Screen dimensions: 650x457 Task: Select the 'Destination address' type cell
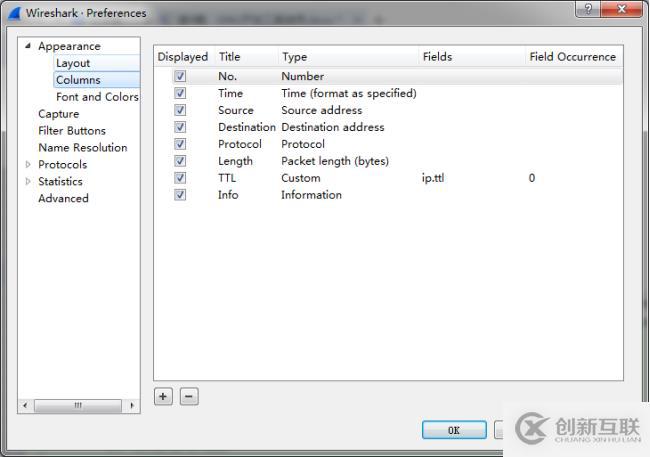click(333, 127)
